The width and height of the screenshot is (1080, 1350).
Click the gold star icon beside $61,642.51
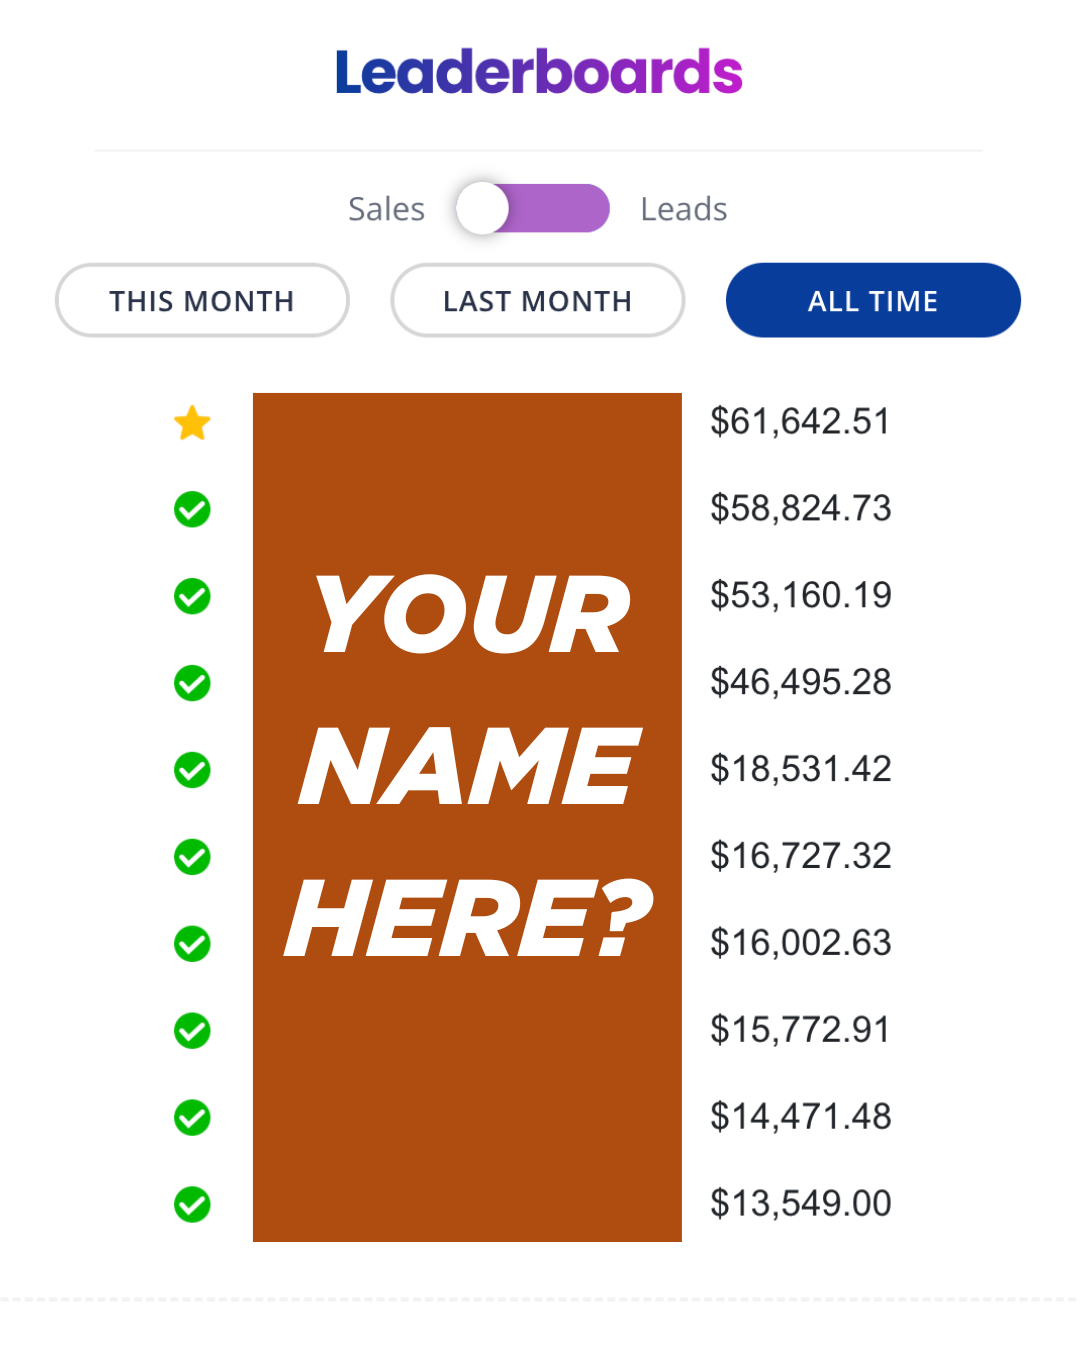pos(192,423)
